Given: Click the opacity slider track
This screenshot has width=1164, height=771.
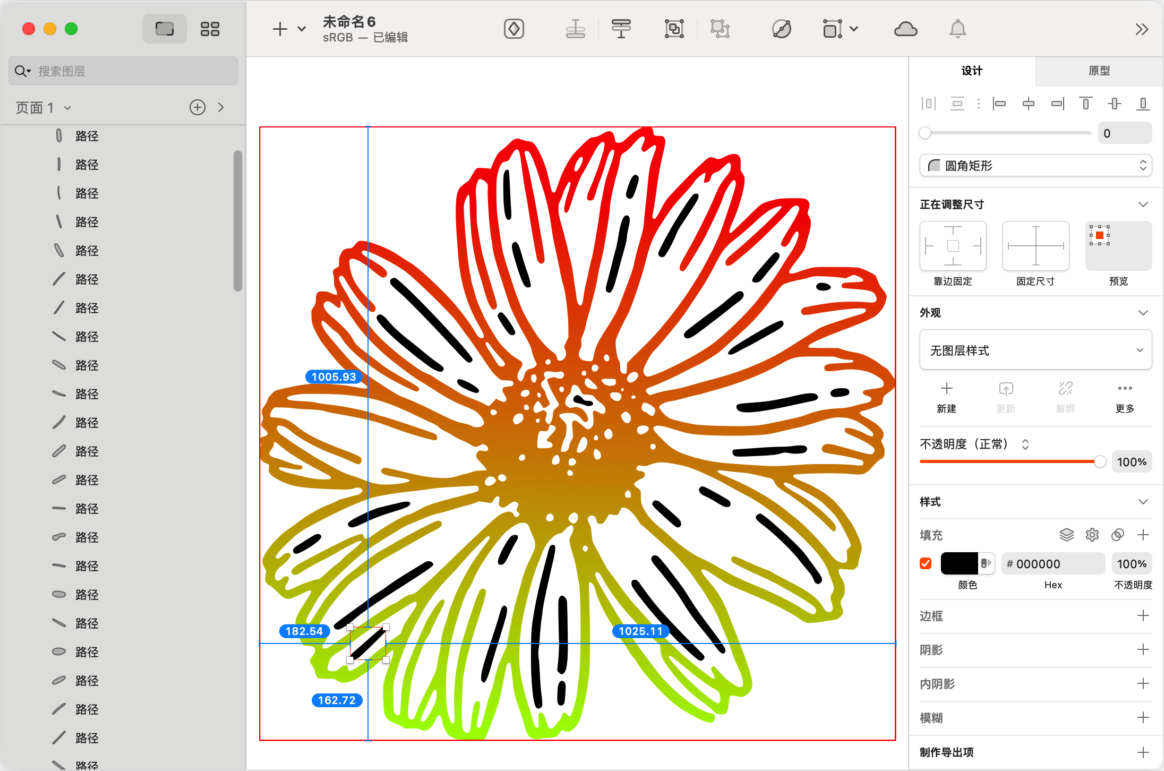Looking at the screenshot, I should 1013,462.
